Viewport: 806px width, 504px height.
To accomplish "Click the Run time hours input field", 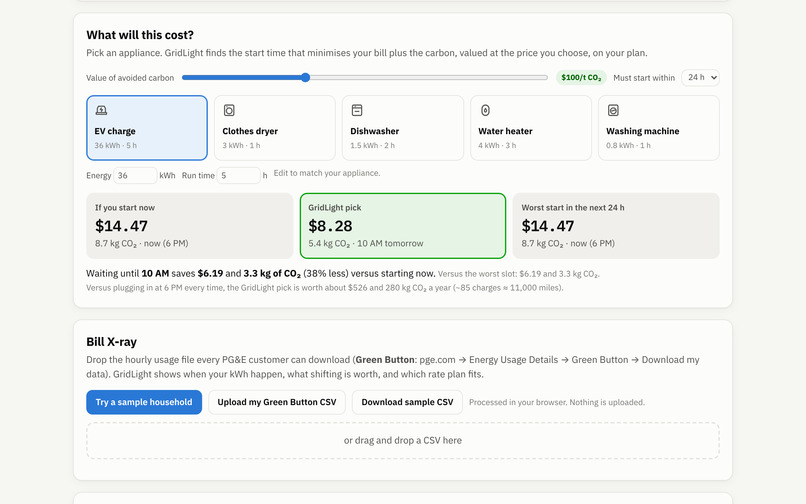I will tap(239, 175).
